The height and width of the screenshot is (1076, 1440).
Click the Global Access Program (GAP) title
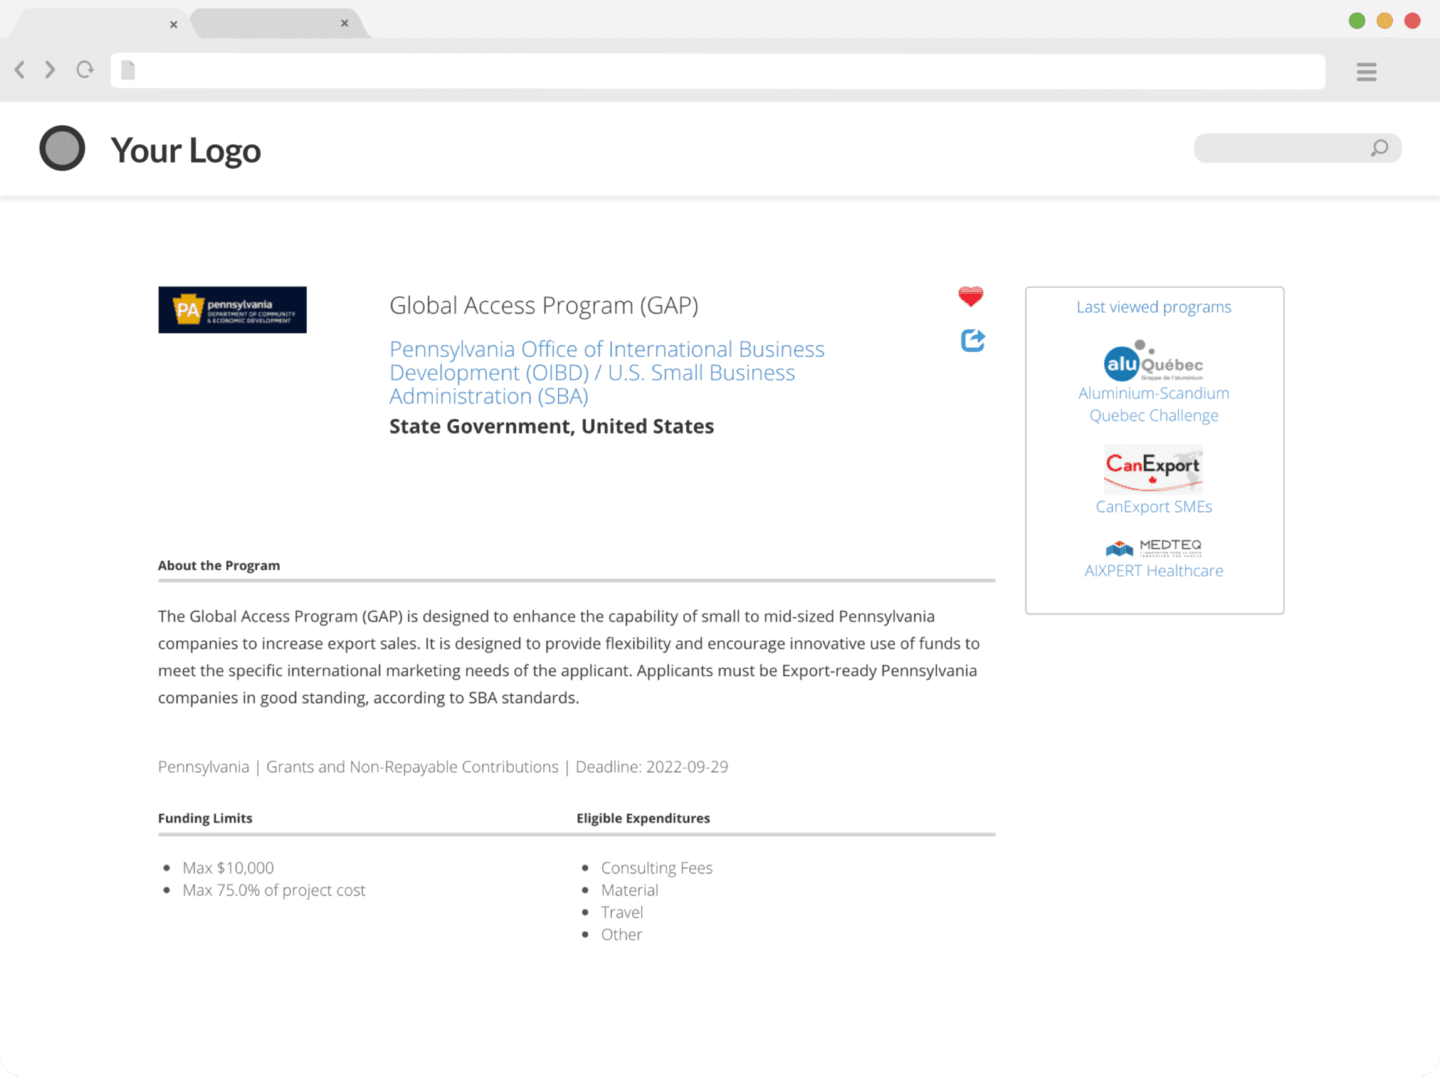tap(544, 306)
